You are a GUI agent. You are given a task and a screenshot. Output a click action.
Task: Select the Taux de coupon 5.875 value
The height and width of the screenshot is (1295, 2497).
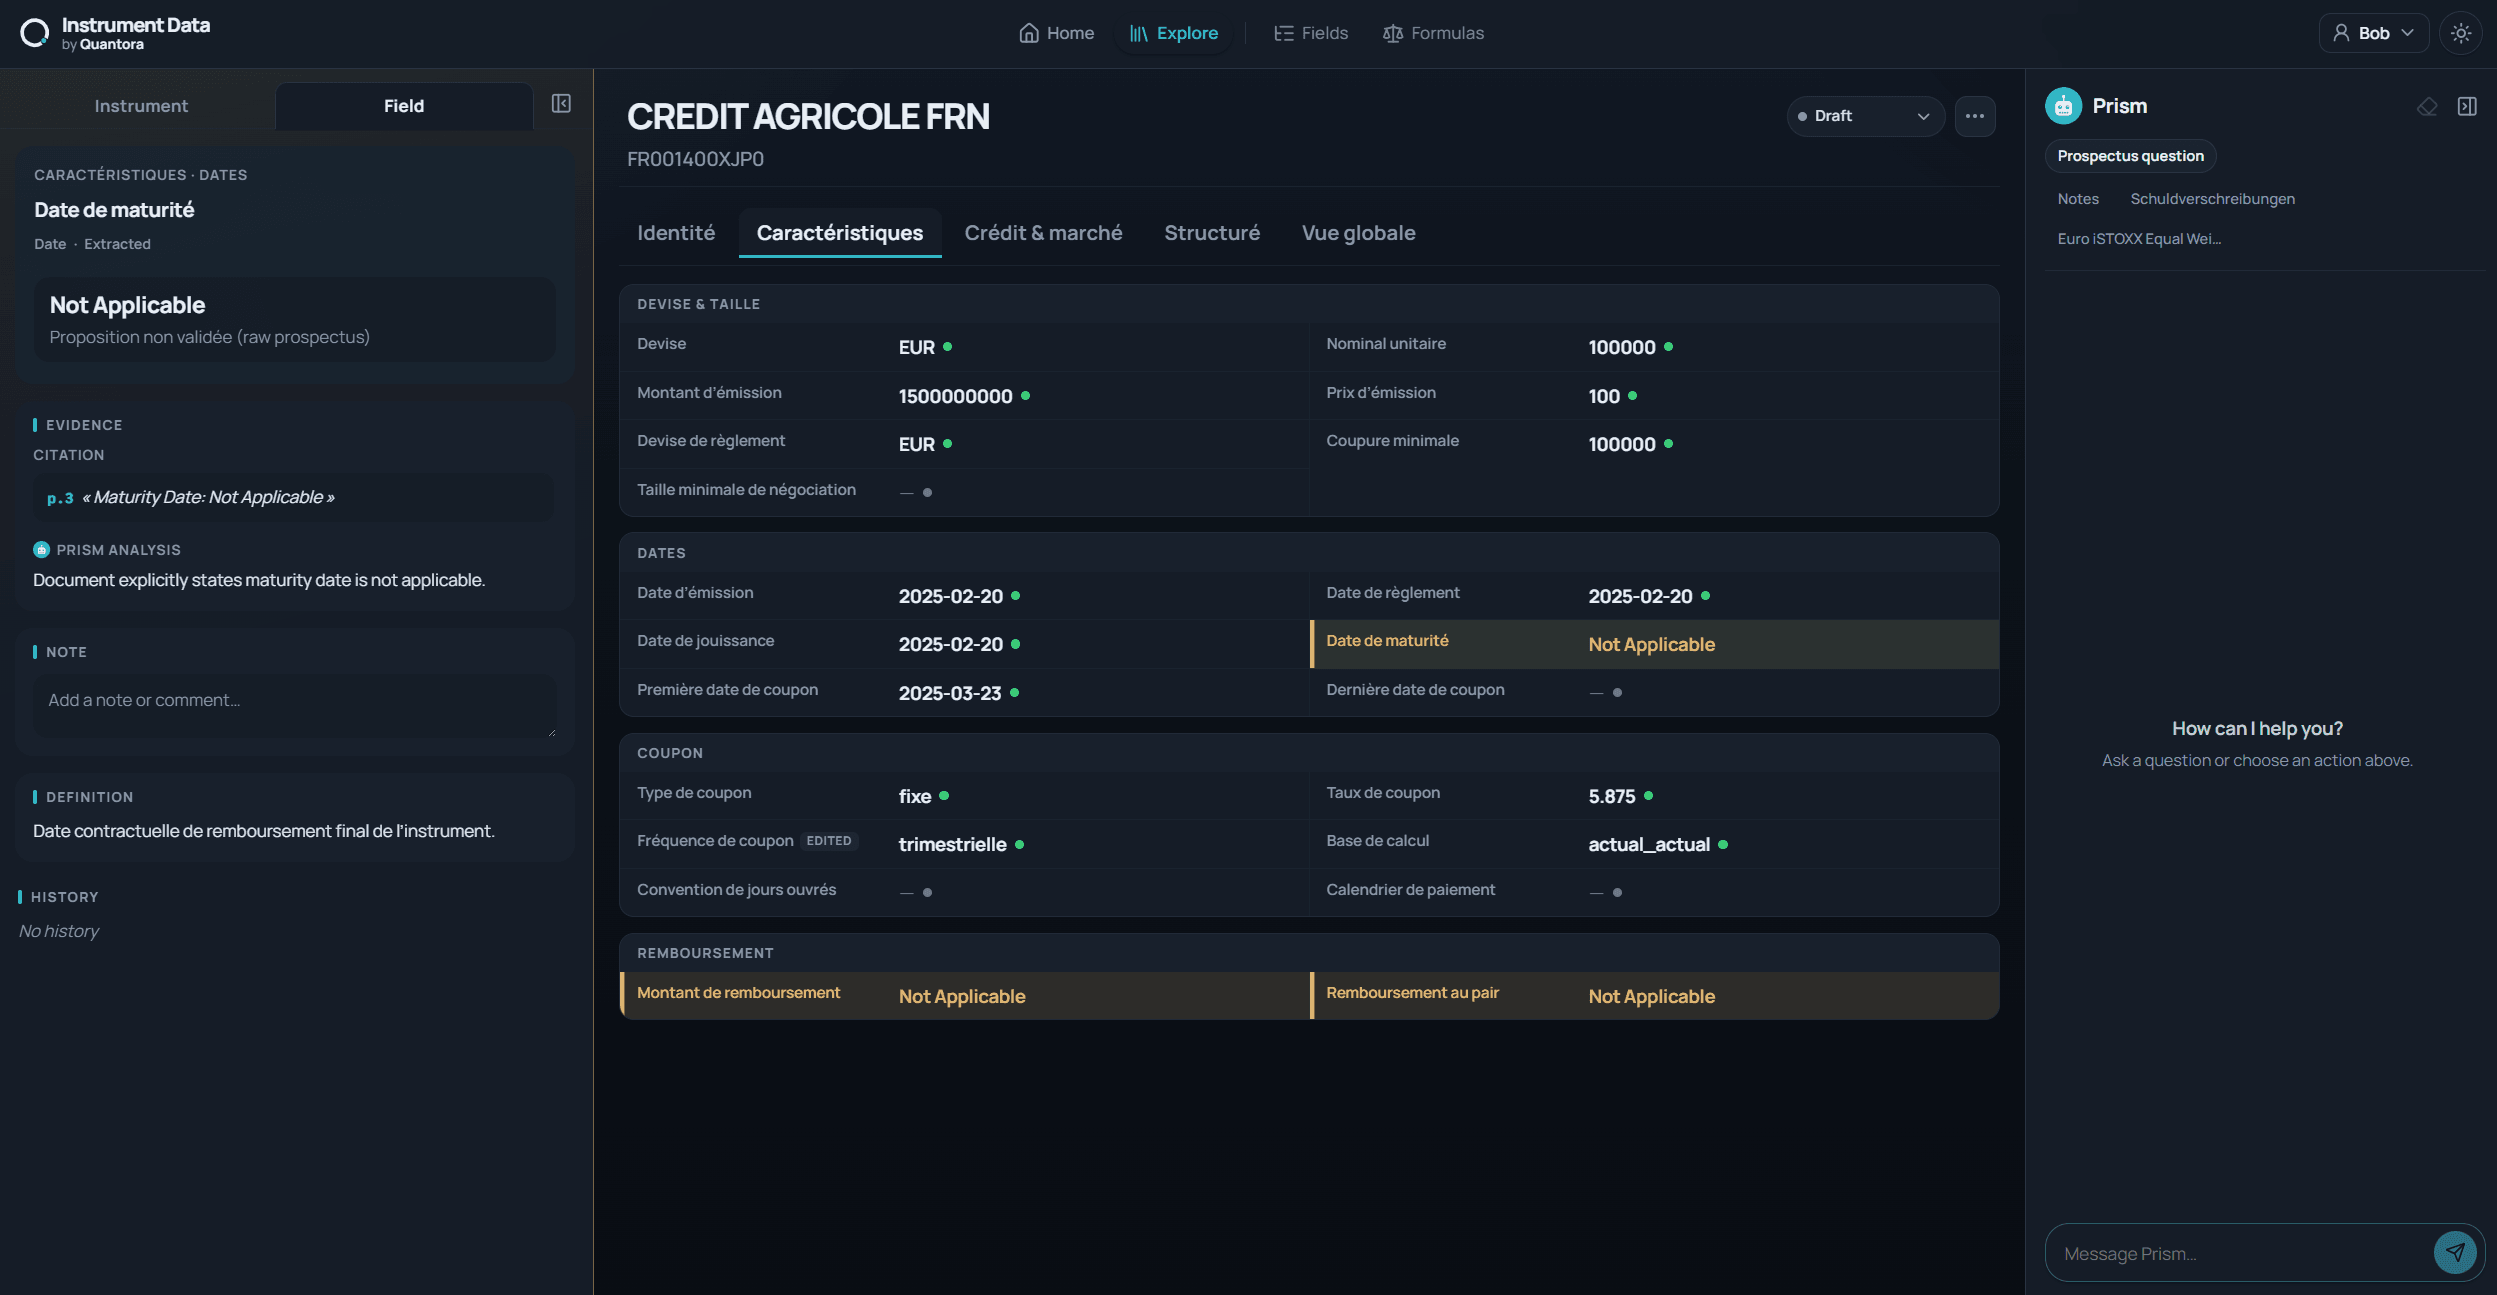click(1611, 796)
